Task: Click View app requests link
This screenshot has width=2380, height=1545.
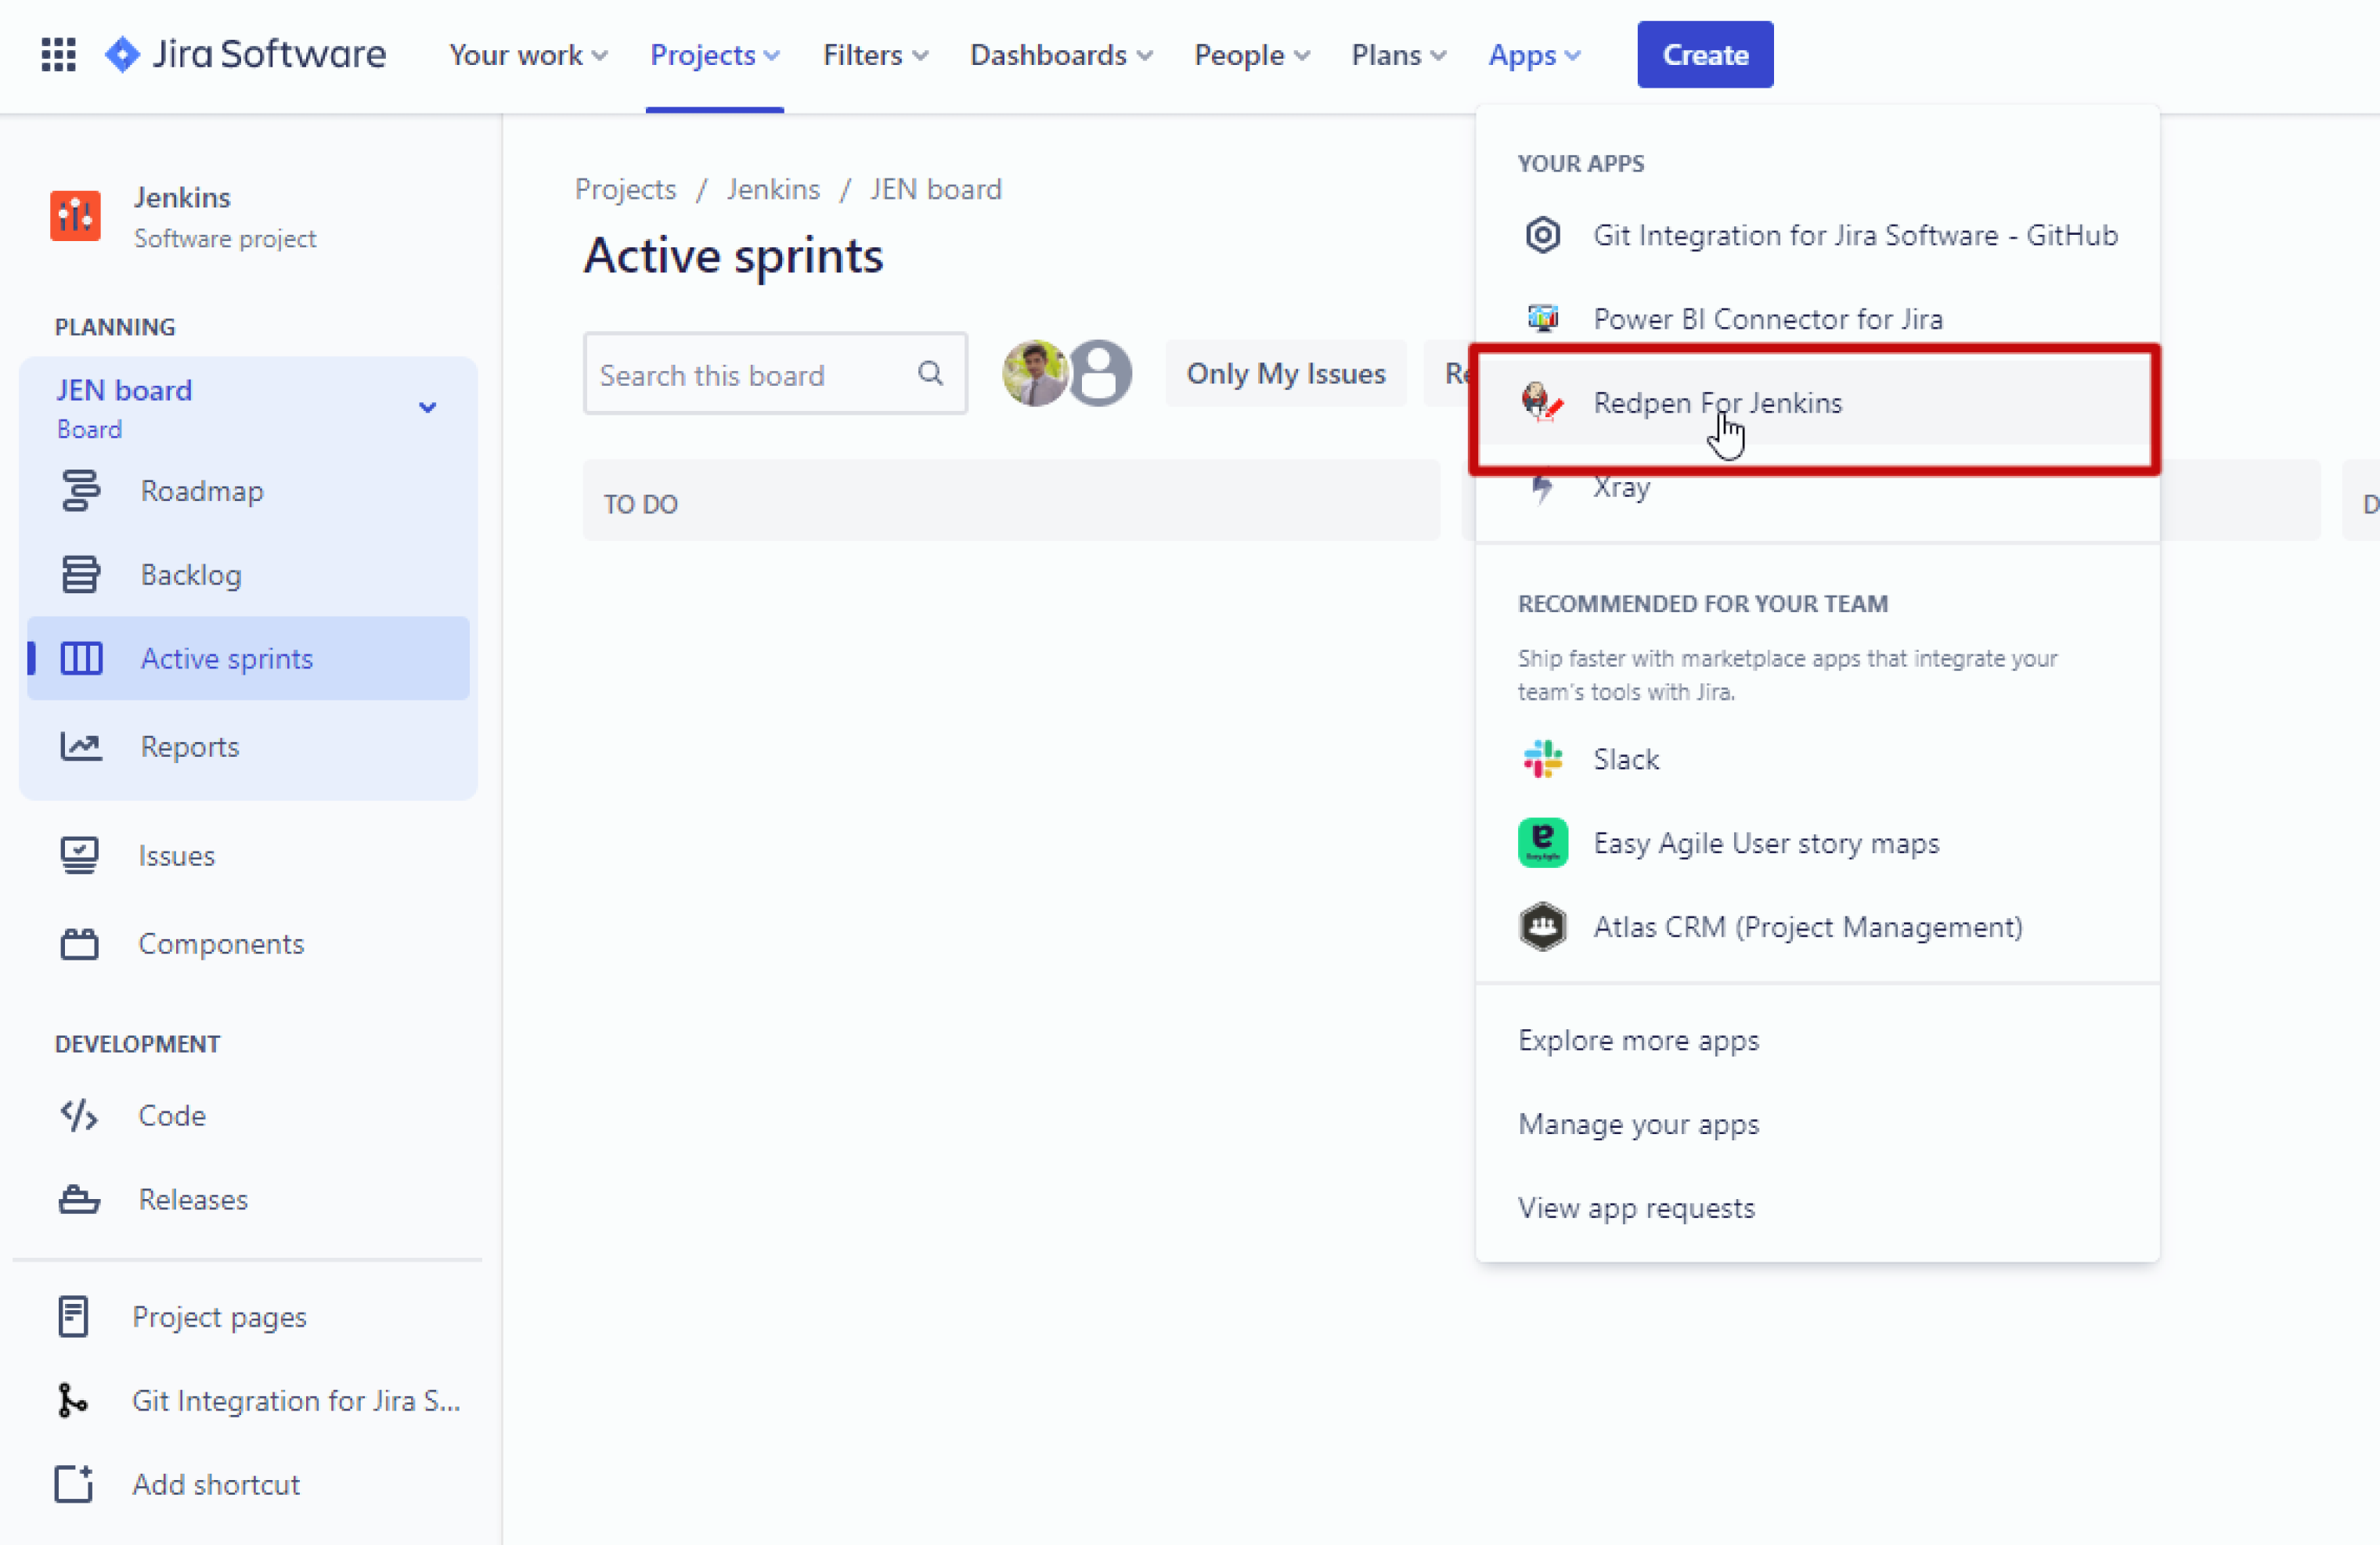Action: (1636, 1208)
